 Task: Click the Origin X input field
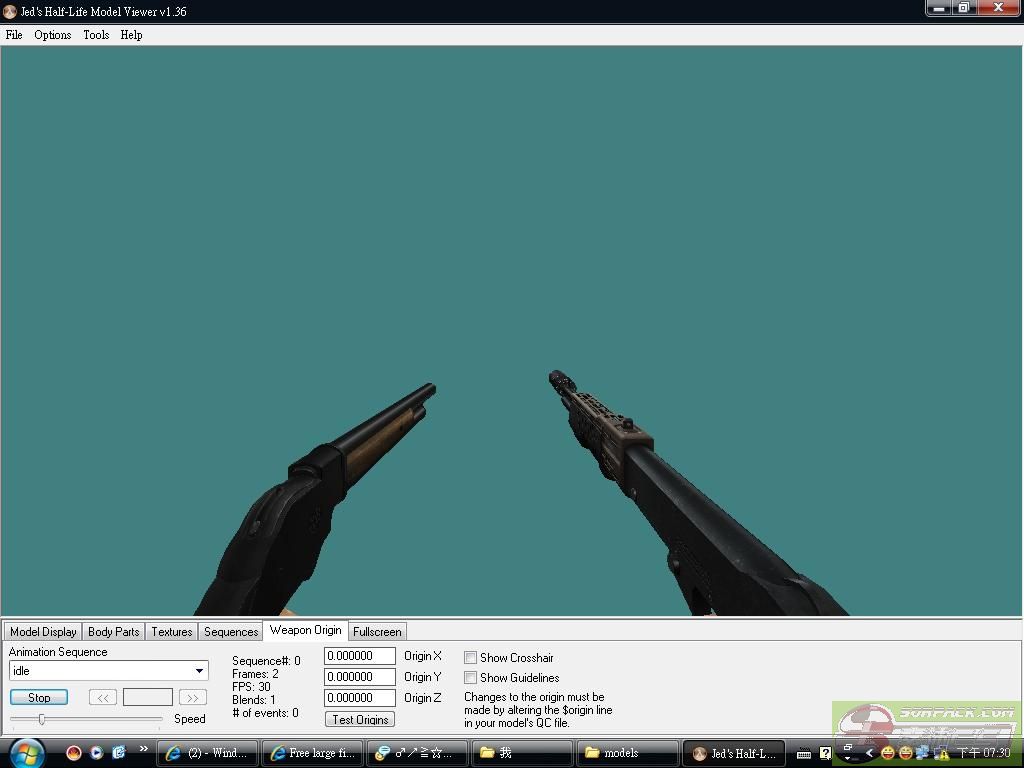click(359, 656)
